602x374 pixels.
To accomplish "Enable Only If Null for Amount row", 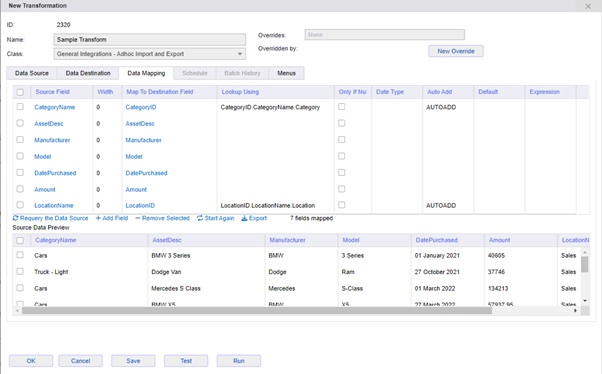I will (341, 189).
